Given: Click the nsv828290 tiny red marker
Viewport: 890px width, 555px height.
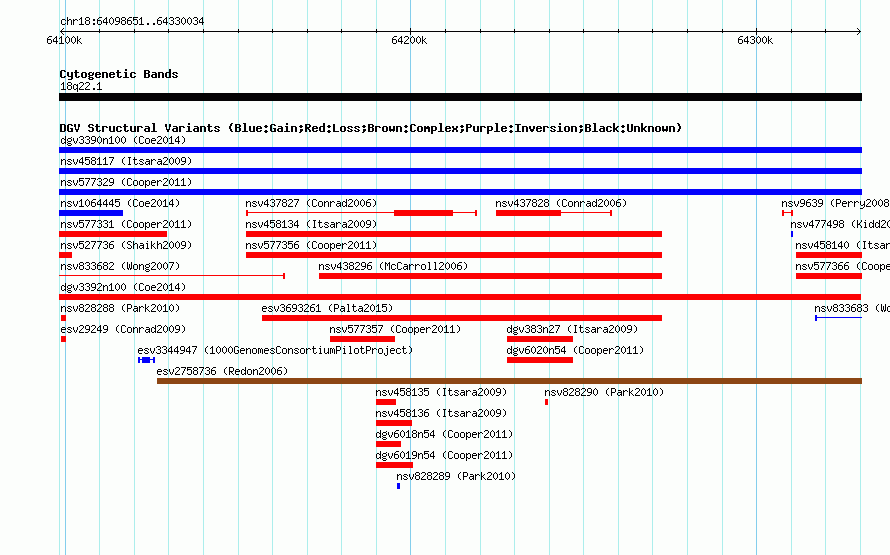Looking at the screenshot, I should 547,402.
